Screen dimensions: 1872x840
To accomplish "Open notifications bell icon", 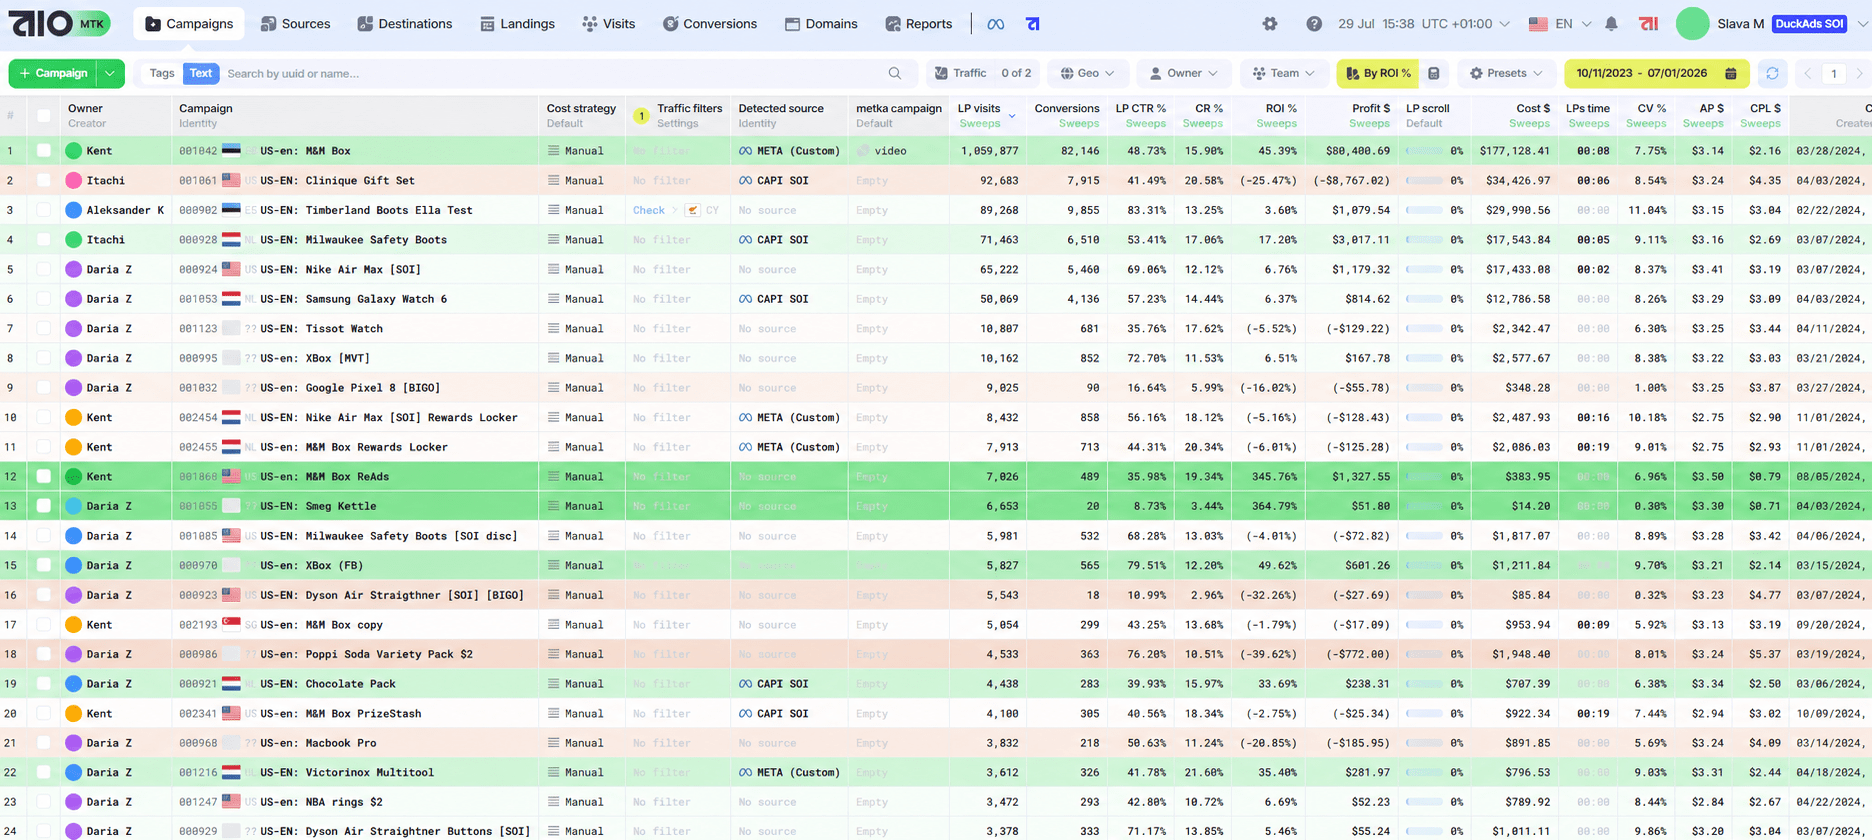I will pos(1611,24).
